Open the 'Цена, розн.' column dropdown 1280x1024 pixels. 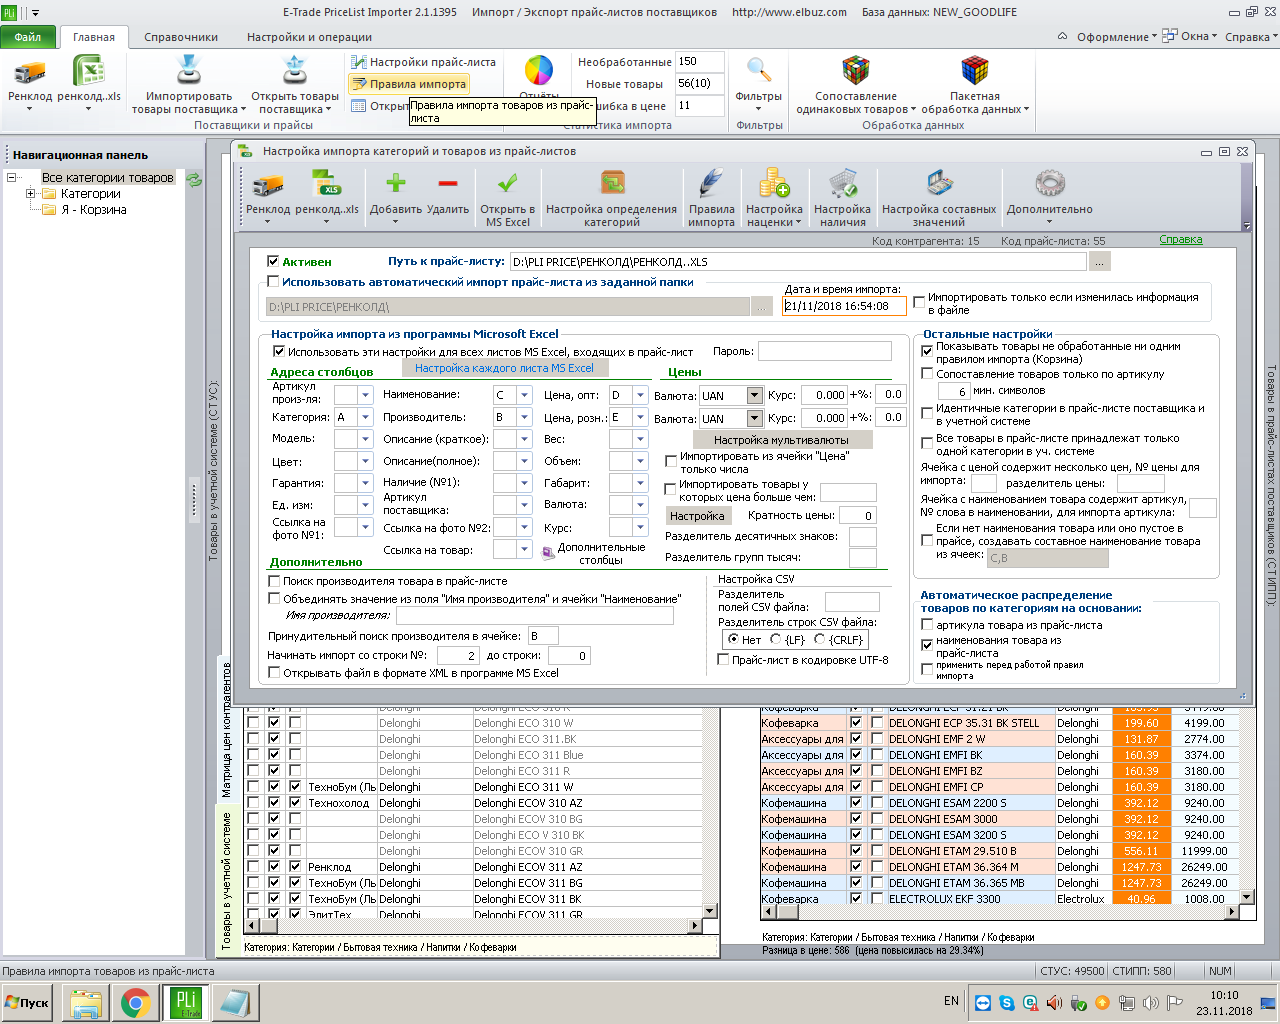pyautogui.click(x=640, y=417)
